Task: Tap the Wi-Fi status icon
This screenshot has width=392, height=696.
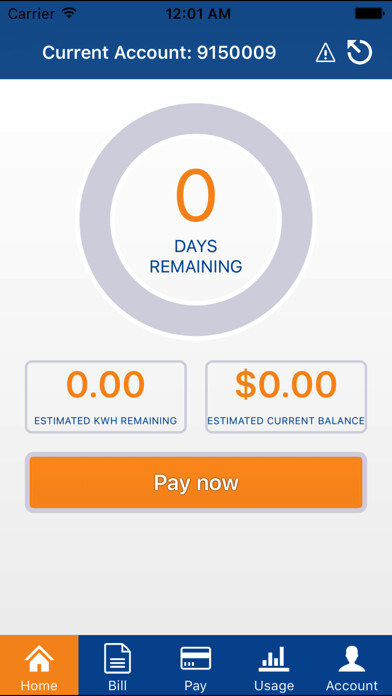Action: point(69,13)
